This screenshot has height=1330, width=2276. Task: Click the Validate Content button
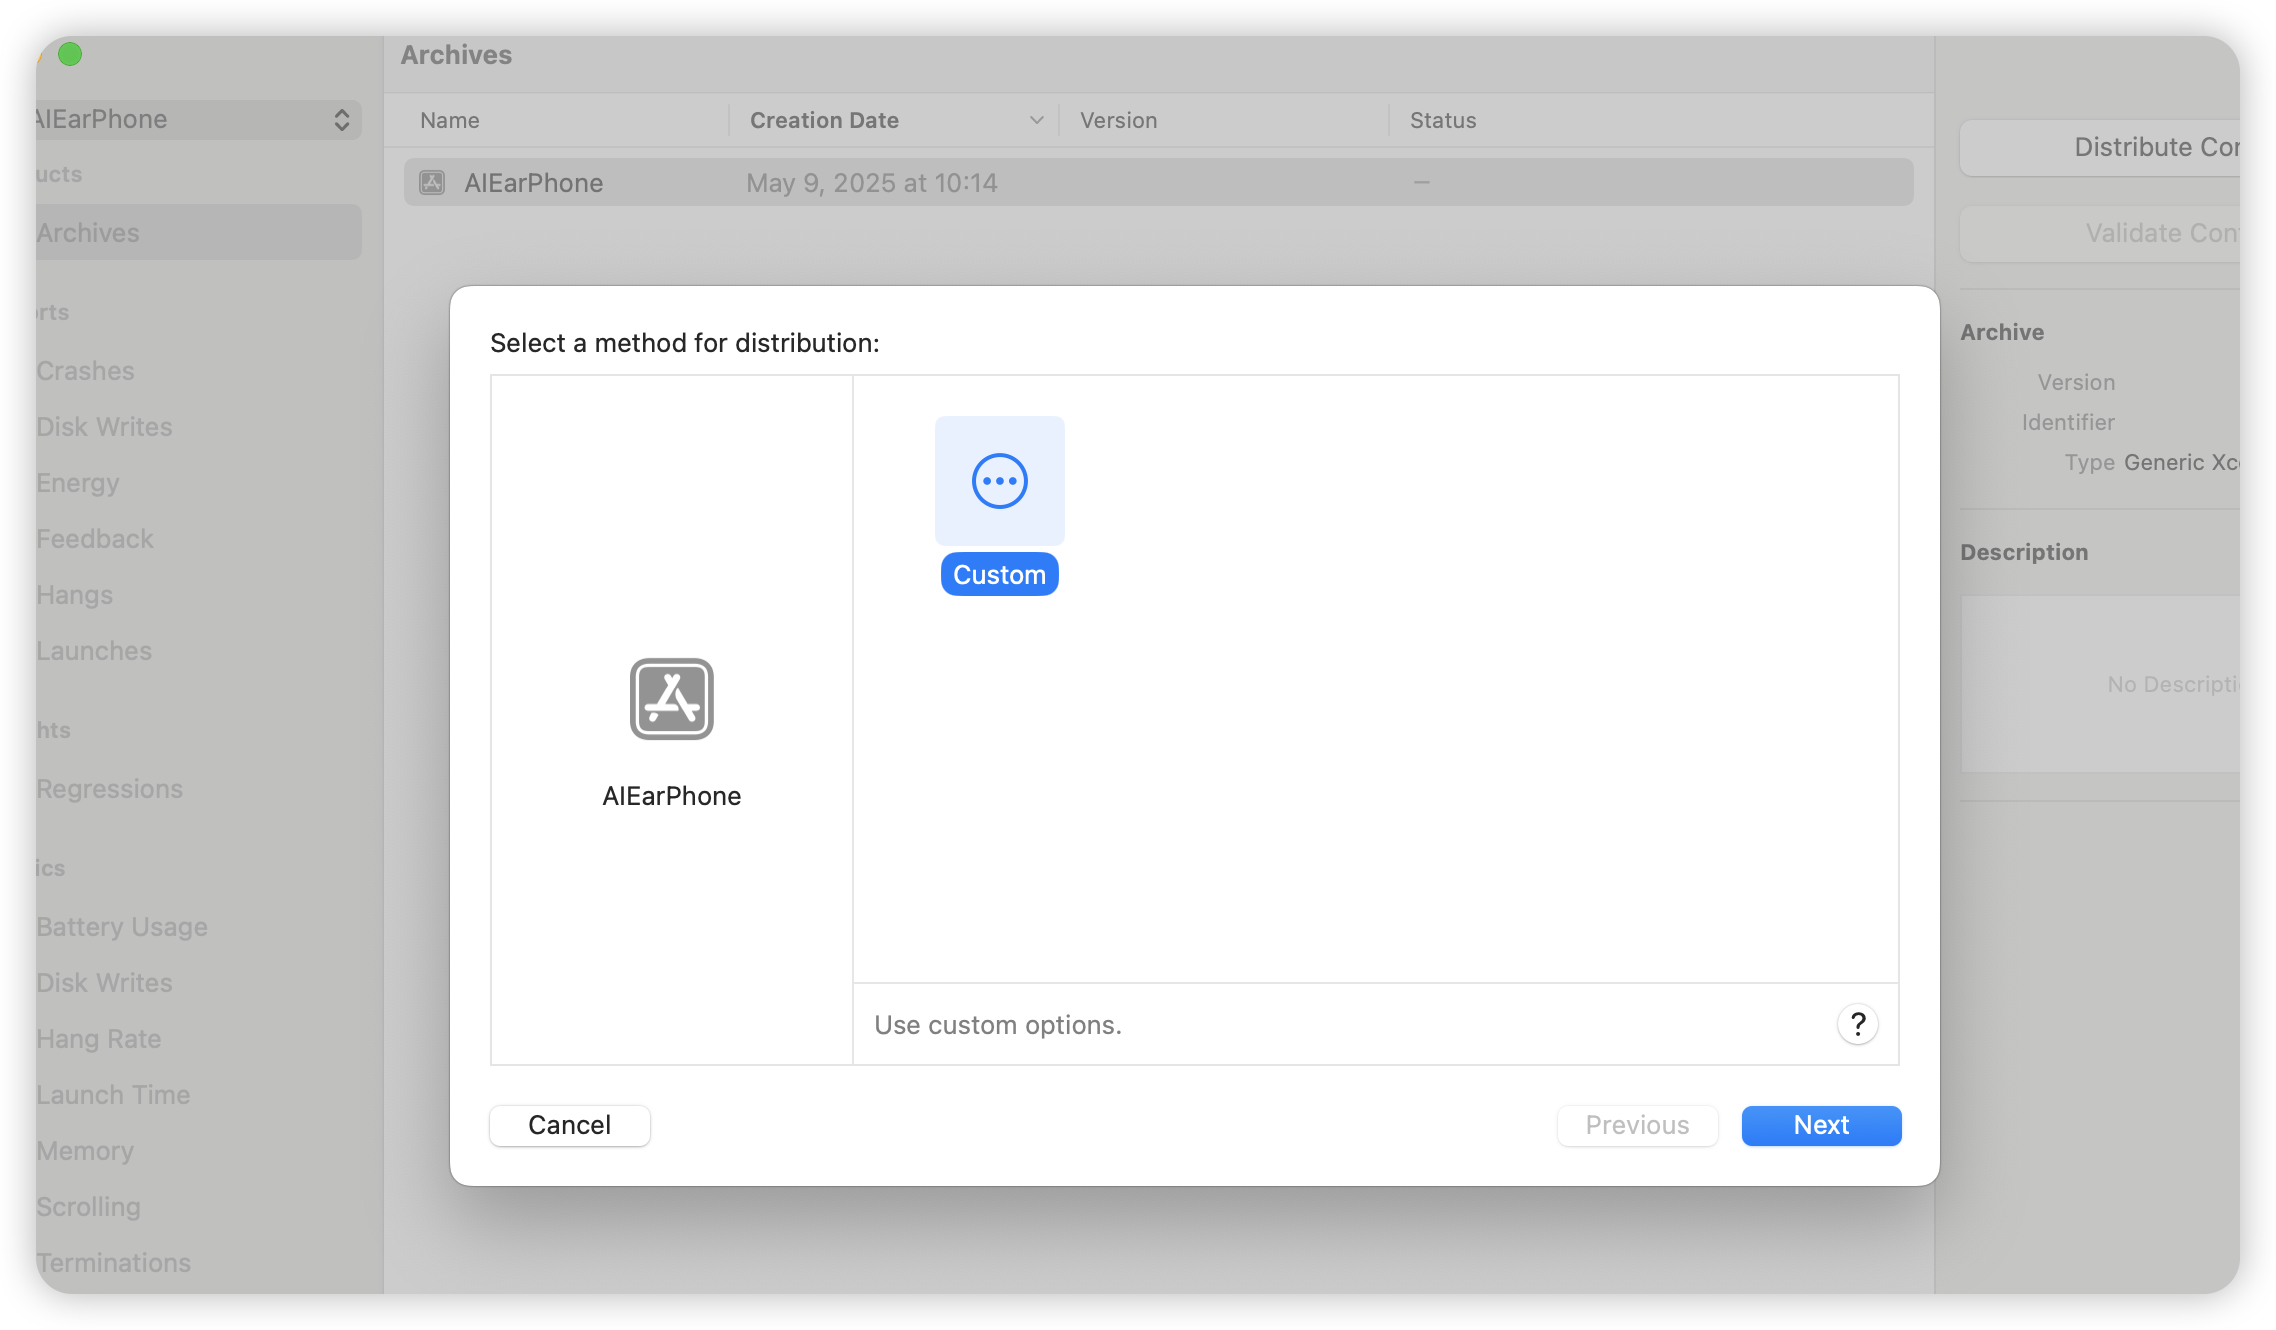pyautogui.click(x=2099, y=234)
